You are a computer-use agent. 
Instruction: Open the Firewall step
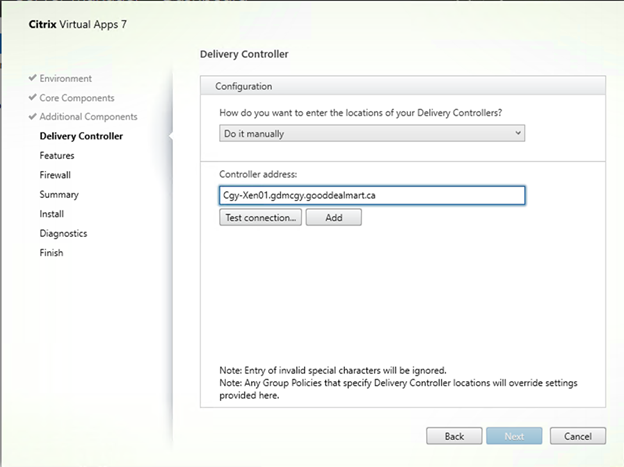[x=55, y=175]
